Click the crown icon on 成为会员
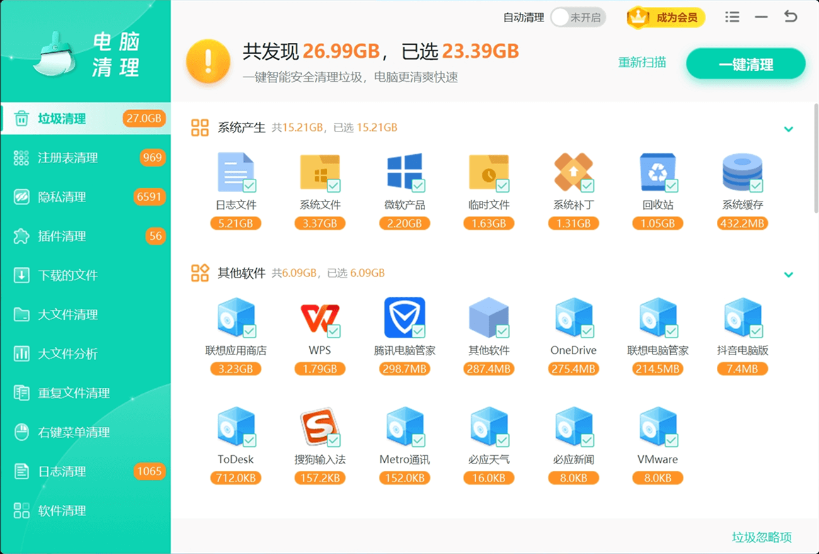 point(638,17)
